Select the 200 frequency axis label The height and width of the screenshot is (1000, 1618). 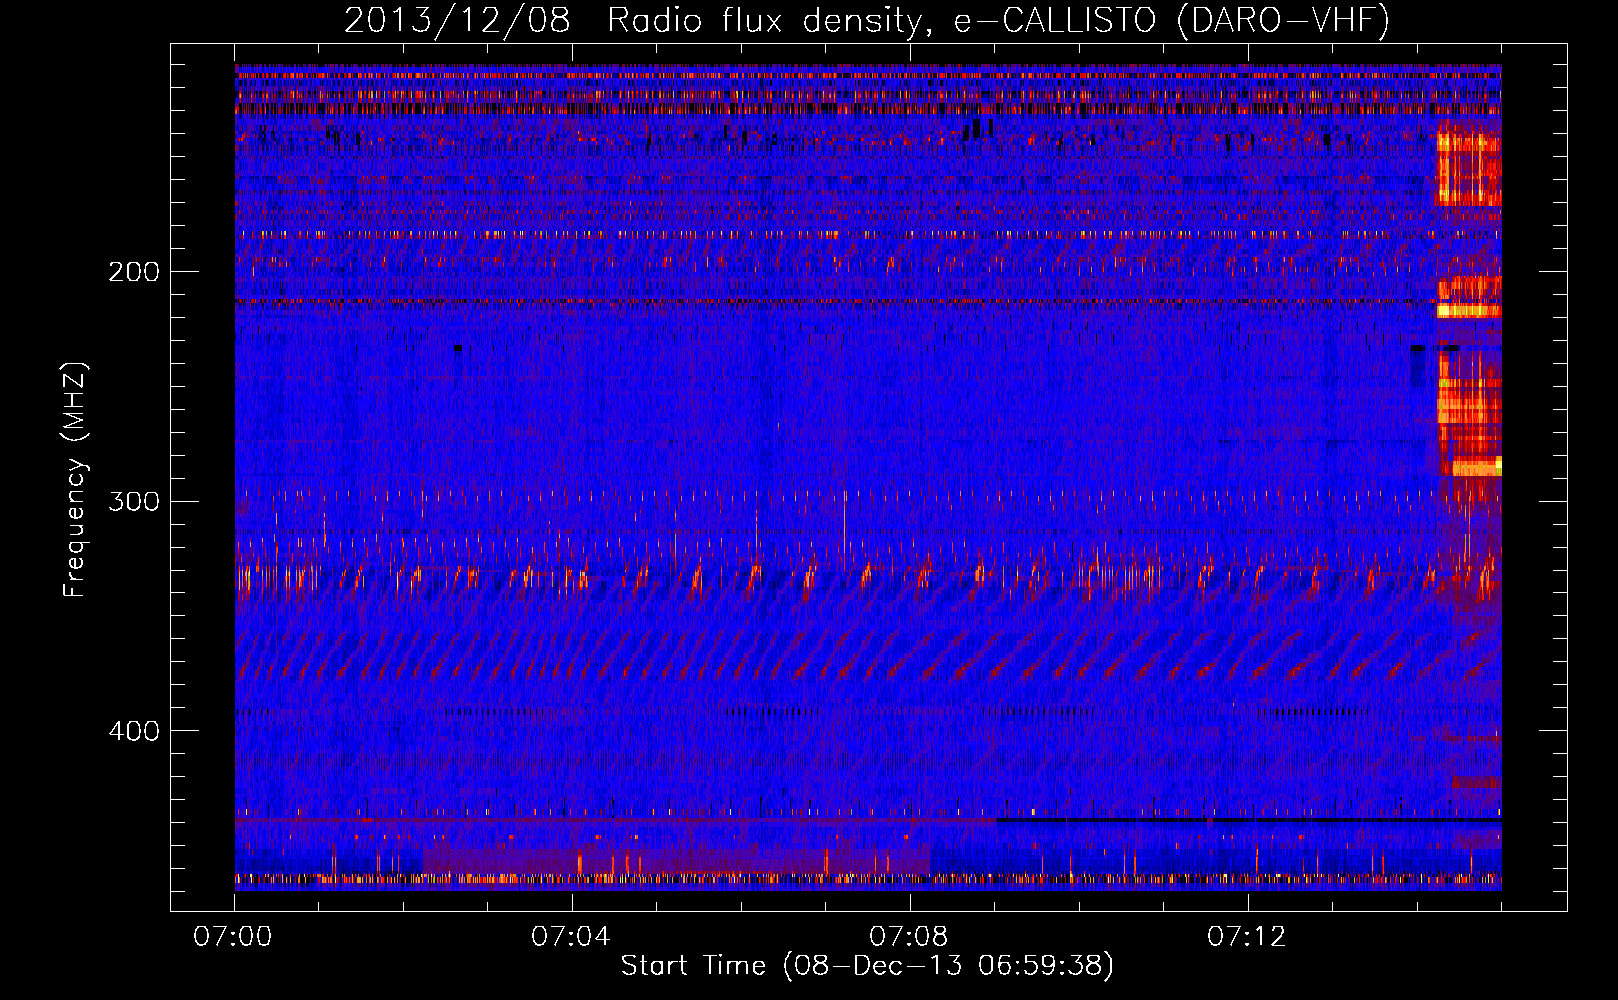click(134, 272)
